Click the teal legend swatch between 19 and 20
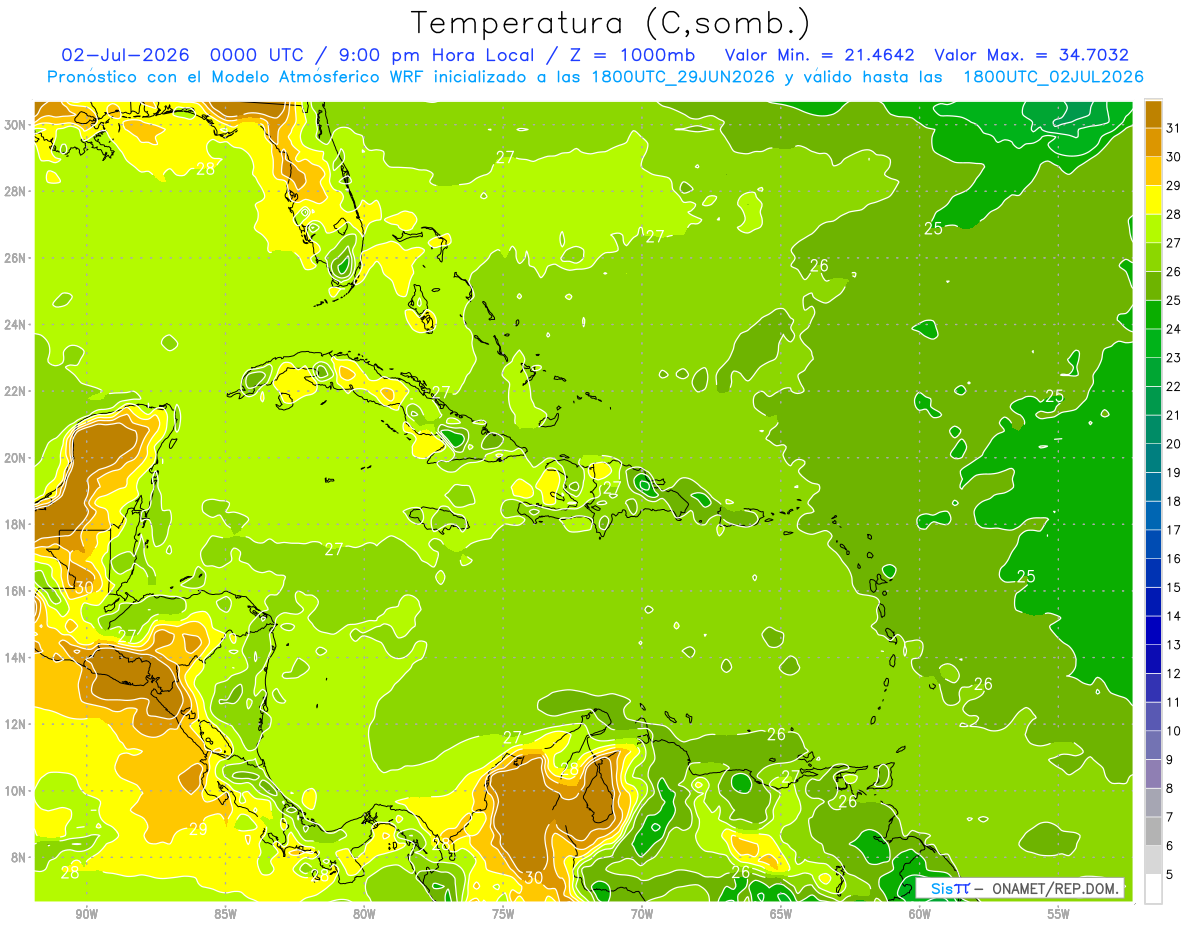 point(1153,458)
